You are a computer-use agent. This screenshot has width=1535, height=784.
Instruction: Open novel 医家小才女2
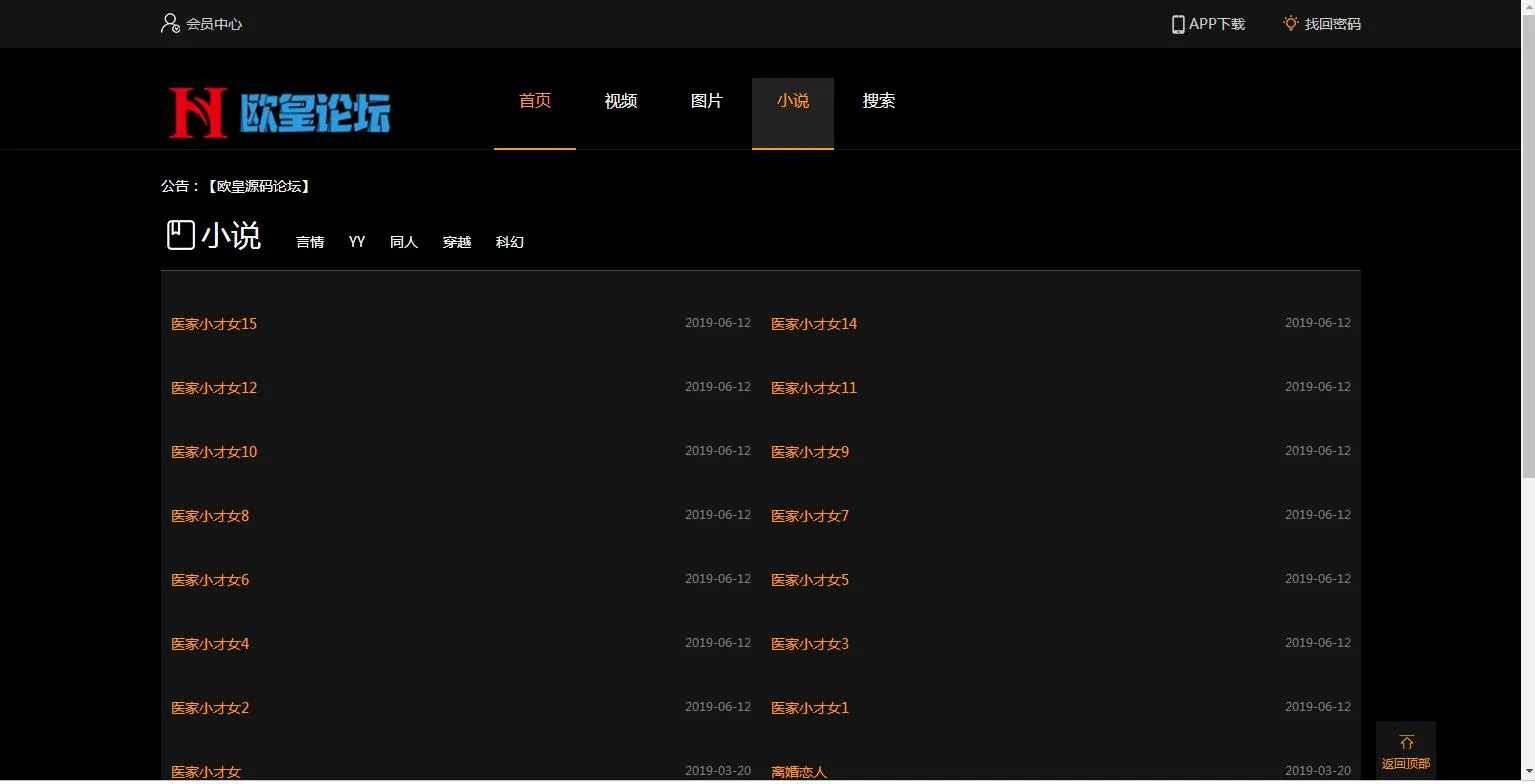pyautogui.click(x=210, y=708)
